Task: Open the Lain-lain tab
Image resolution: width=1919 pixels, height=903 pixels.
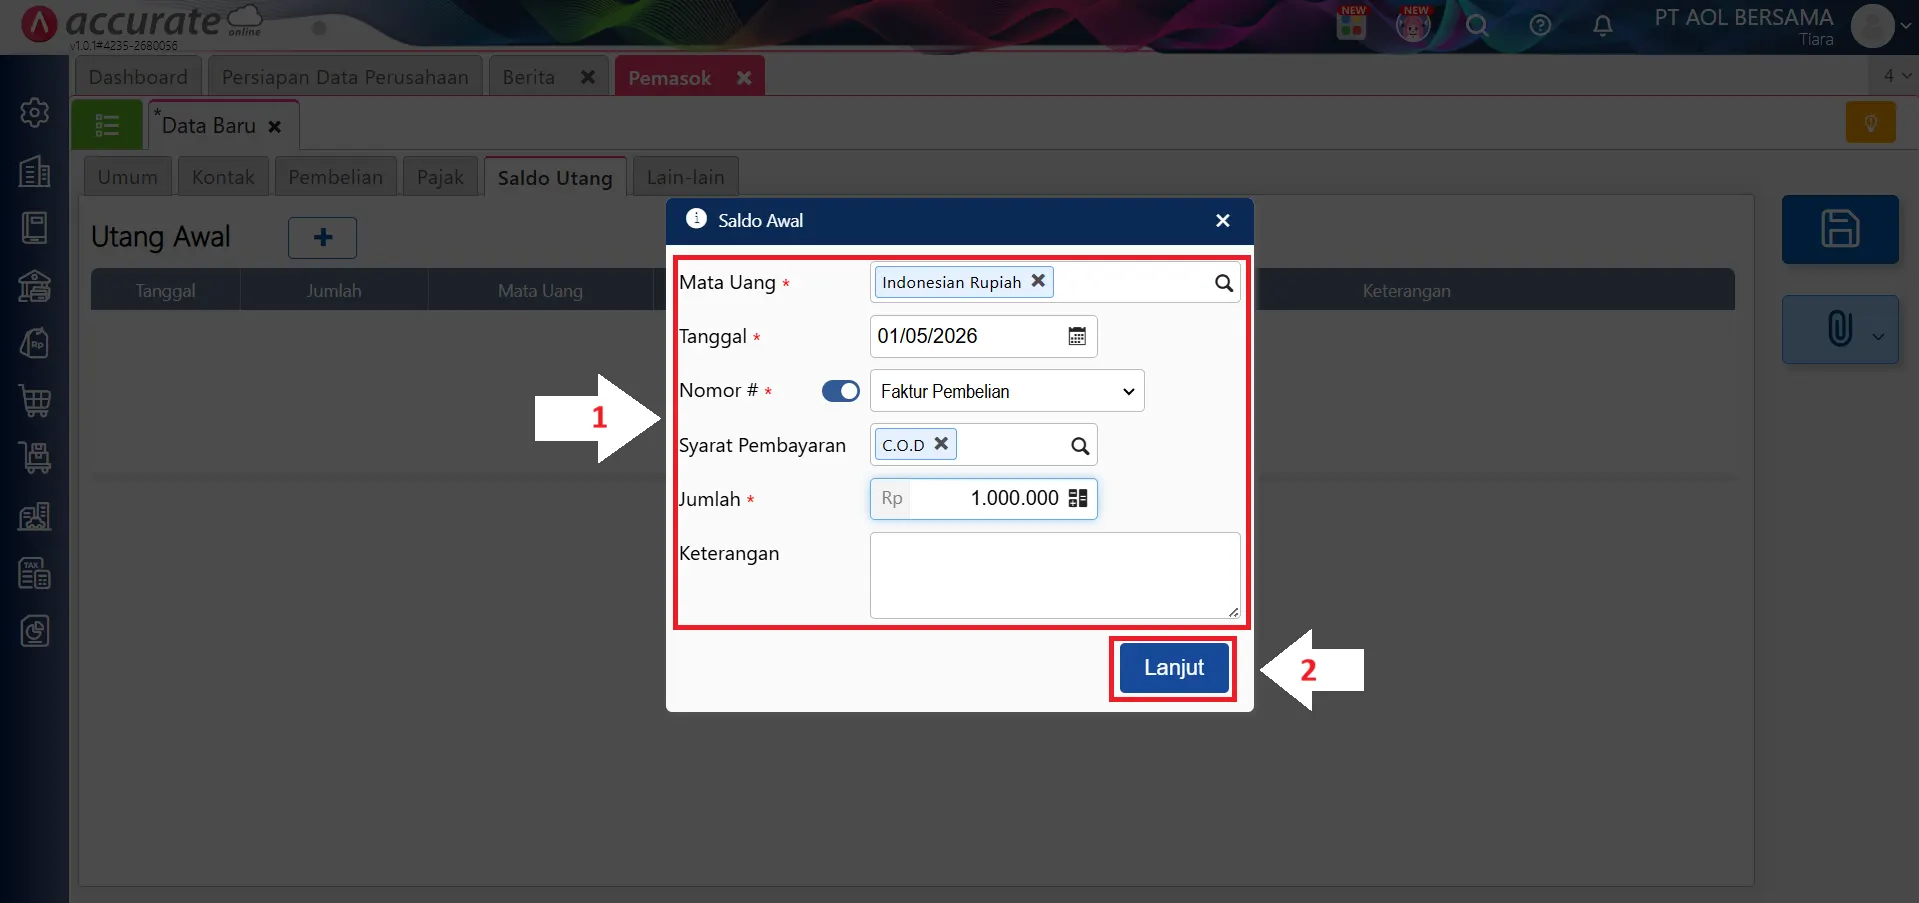Action: [x=685, y=177]
